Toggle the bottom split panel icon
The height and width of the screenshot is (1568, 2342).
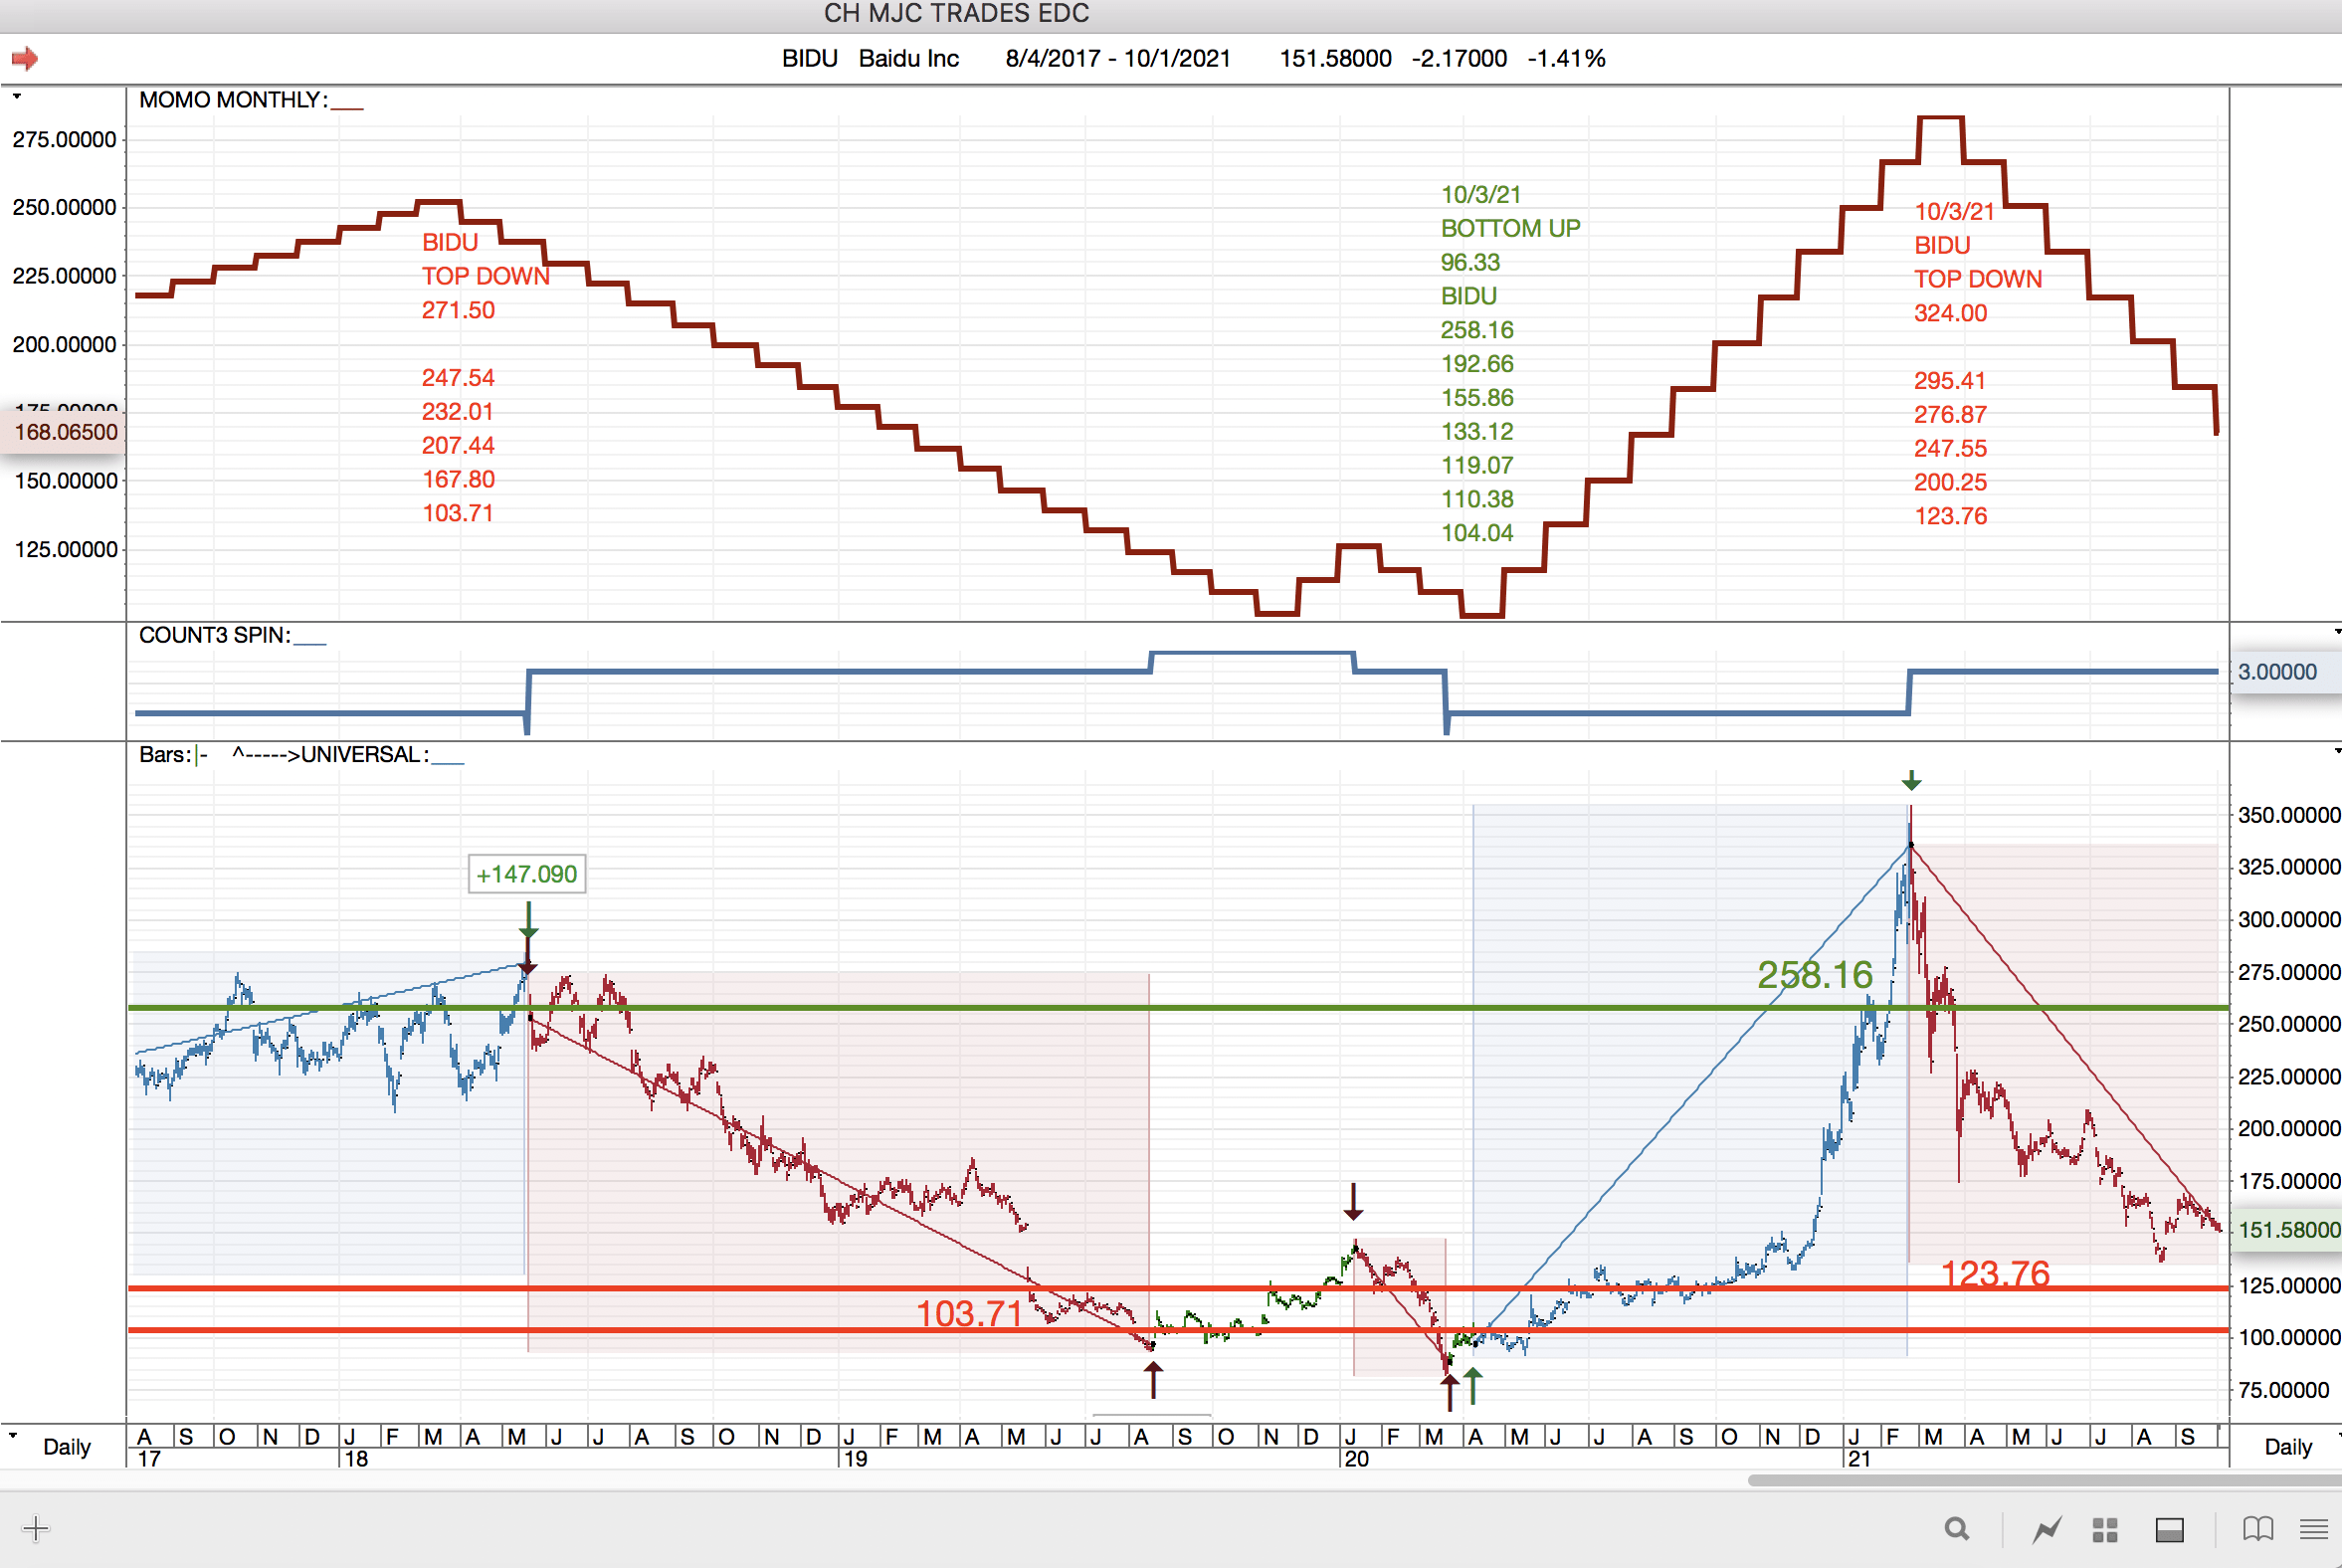[x=2169, y=1529]
